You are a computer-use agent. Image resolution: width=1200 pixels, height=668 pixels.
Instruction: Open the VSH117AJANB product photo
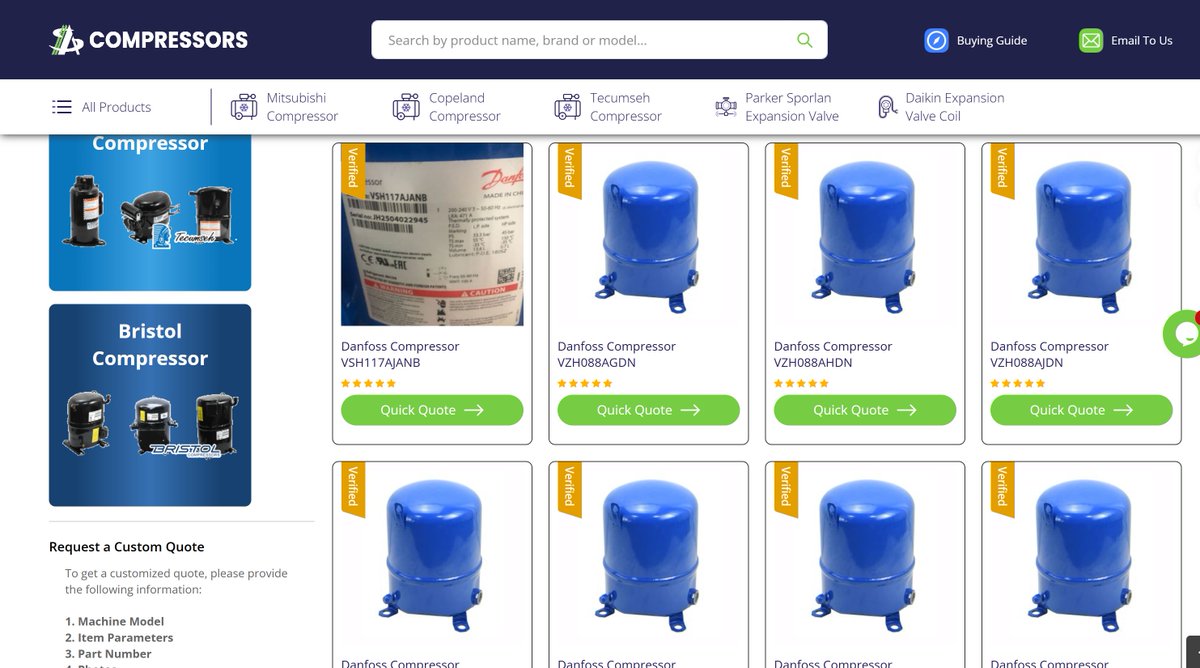click(x=432, y=235)
